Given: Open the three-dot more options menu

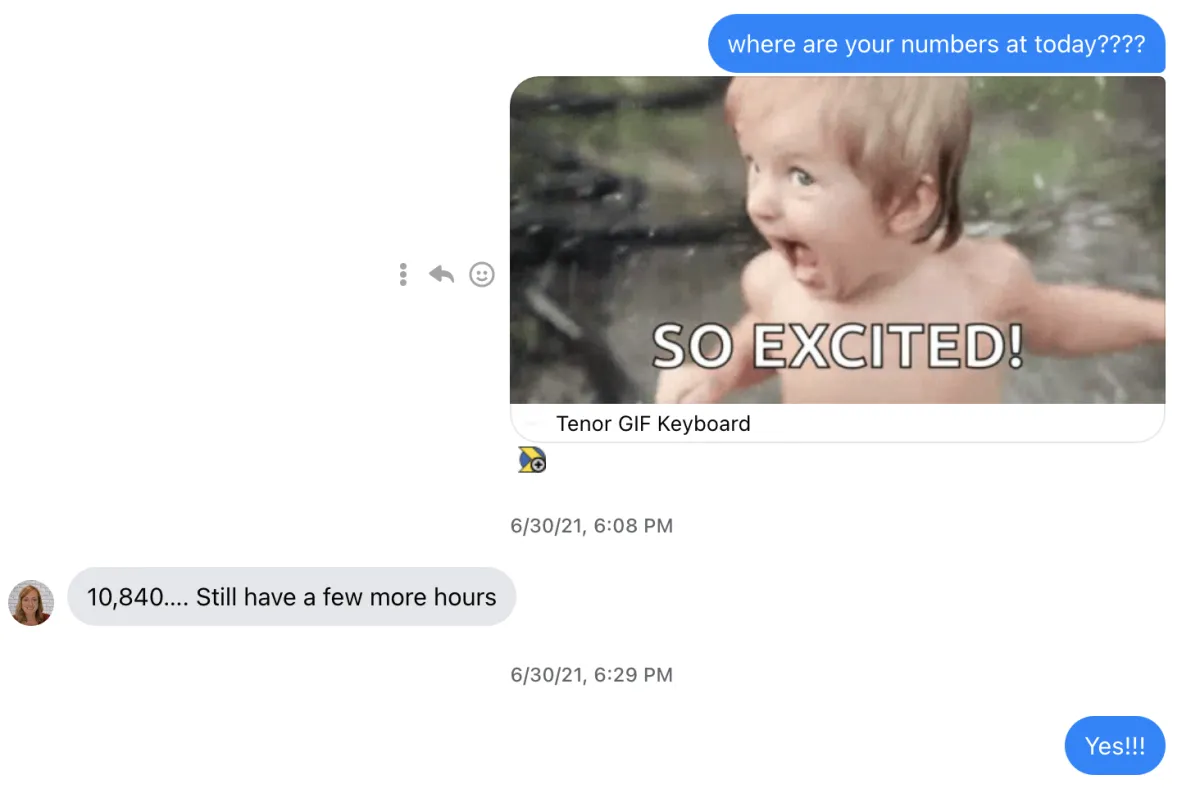Looking at the screenshot, I should (403, 274).
